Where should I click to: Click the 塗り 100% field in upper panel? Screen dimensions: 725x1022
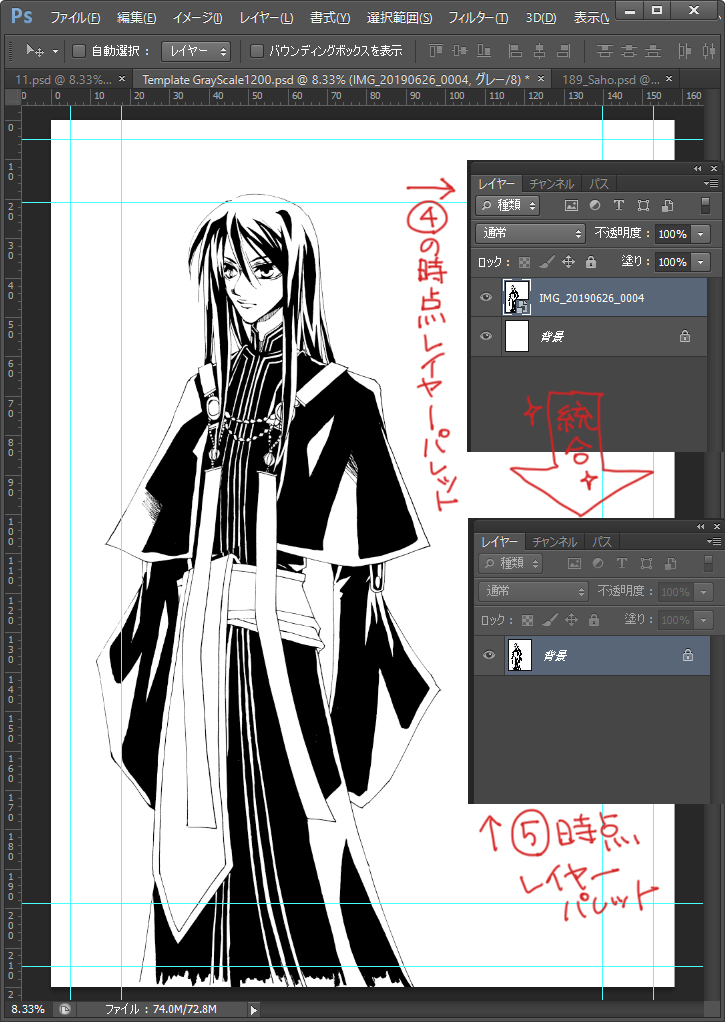point(672,261)
